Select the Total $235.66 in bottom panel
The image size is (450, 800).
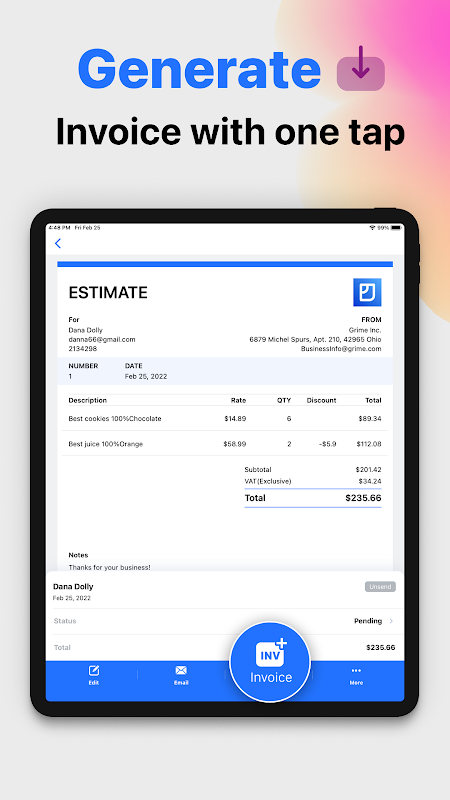[381, 647]
